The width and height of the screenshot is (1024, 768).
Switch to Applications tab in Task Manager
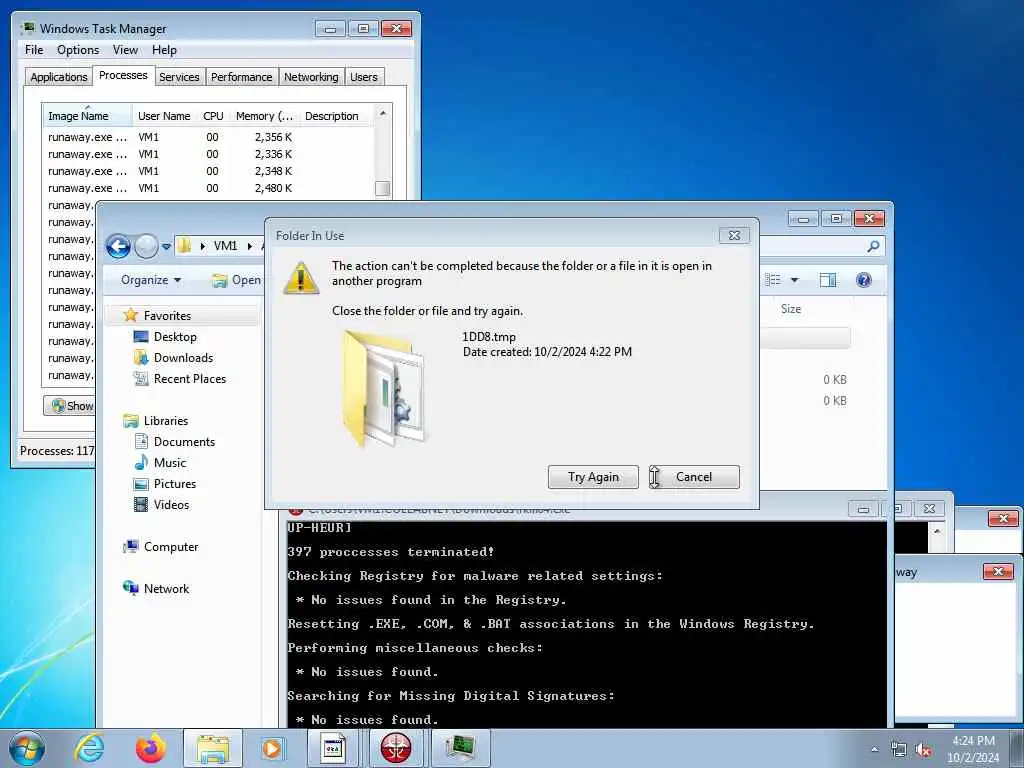click(x=59, y=77)
